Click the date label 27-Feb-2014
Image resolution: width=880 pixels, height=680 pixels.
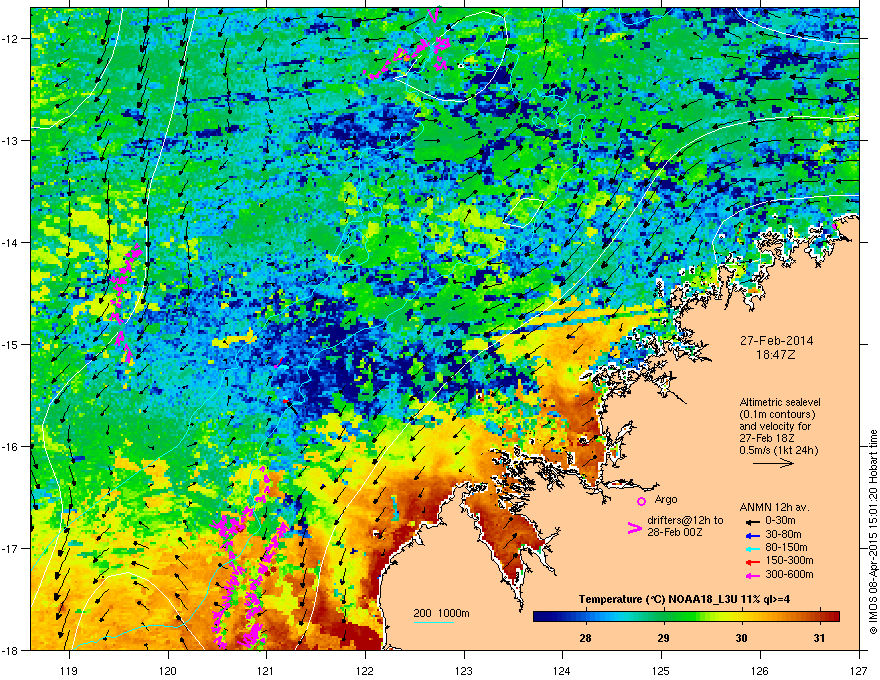[776, 341]
